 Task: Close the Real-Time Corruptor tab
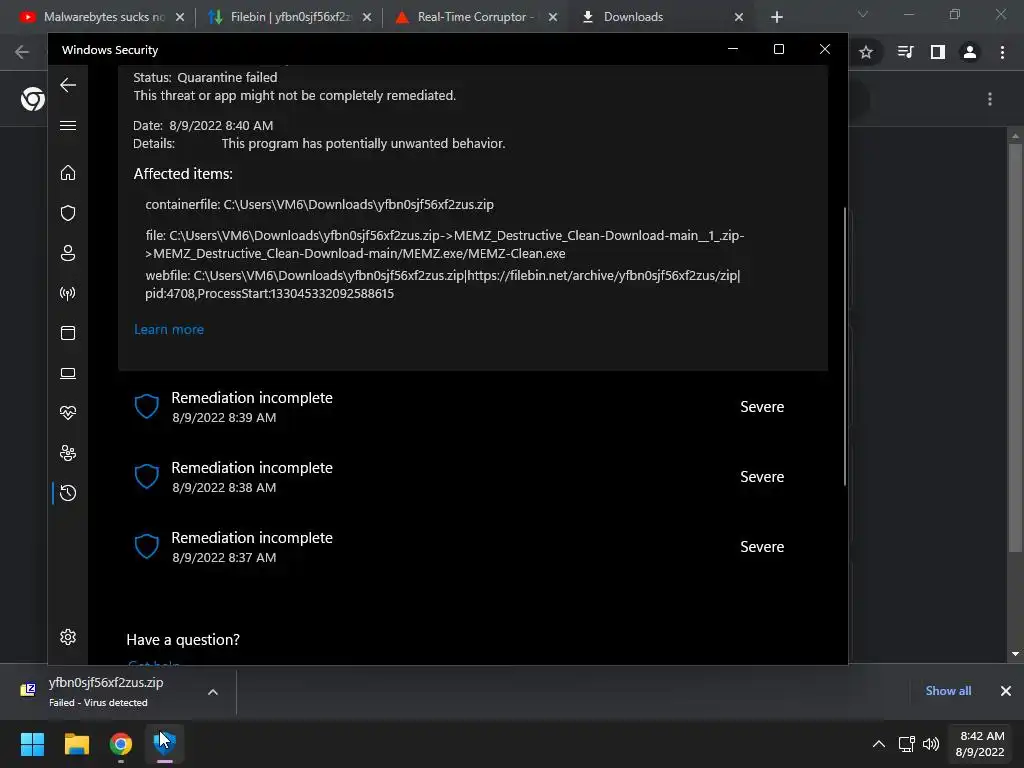(x=552, y=17)
